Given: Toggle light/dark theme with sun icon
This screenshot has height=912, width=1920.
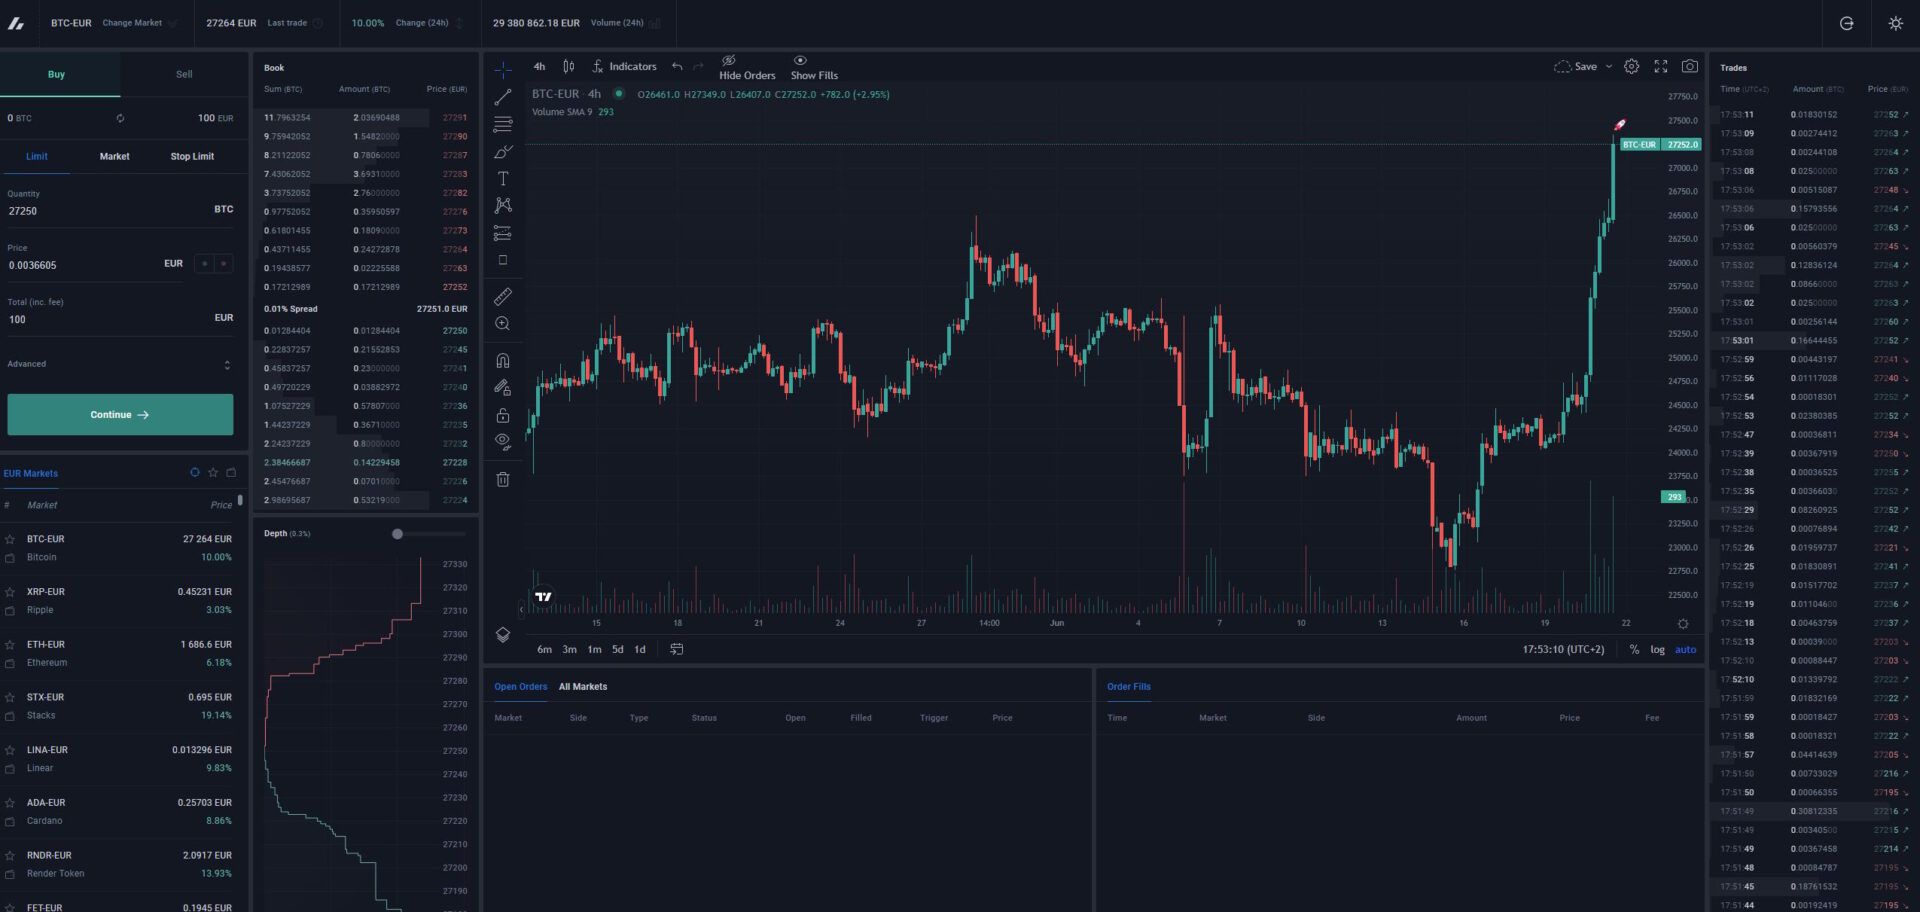Looking at the screenshot, I should pos(1895,23).
